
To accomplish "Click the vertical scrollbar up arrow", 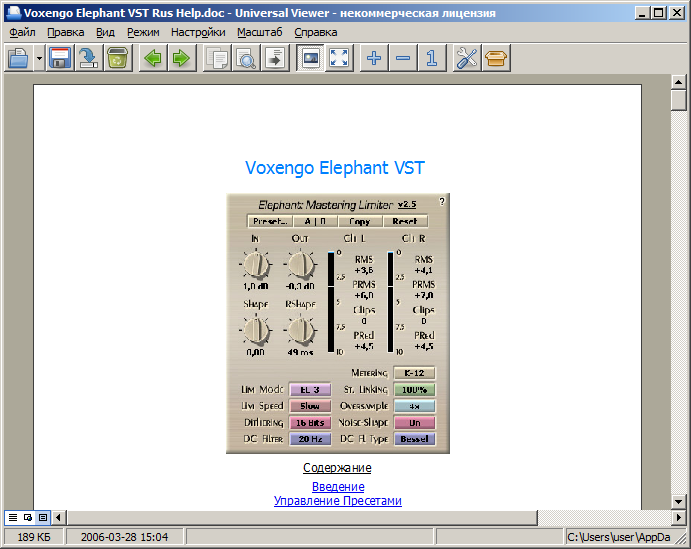I will 678,82.
